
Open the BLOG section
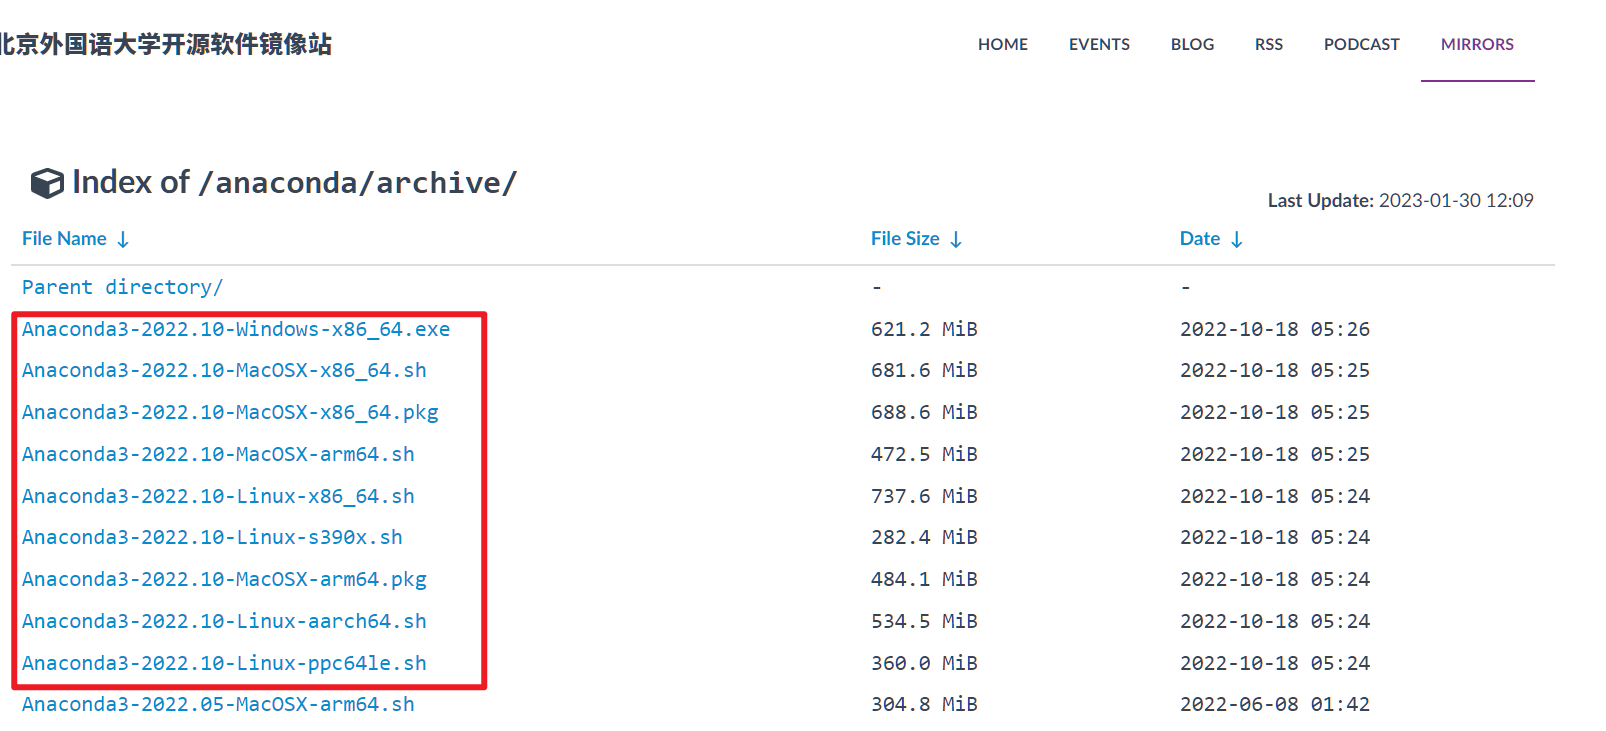[1192, 44]
